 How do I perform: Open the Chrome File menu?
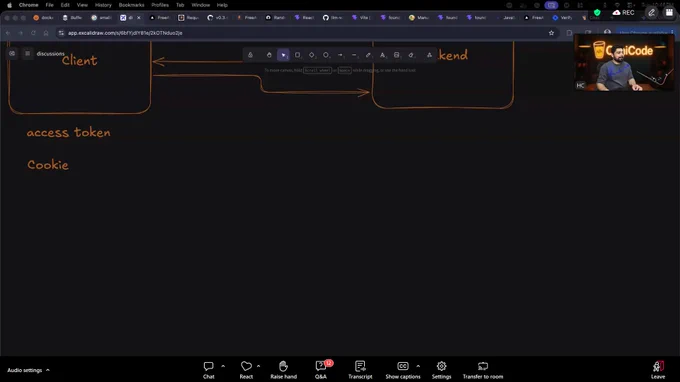49,5
